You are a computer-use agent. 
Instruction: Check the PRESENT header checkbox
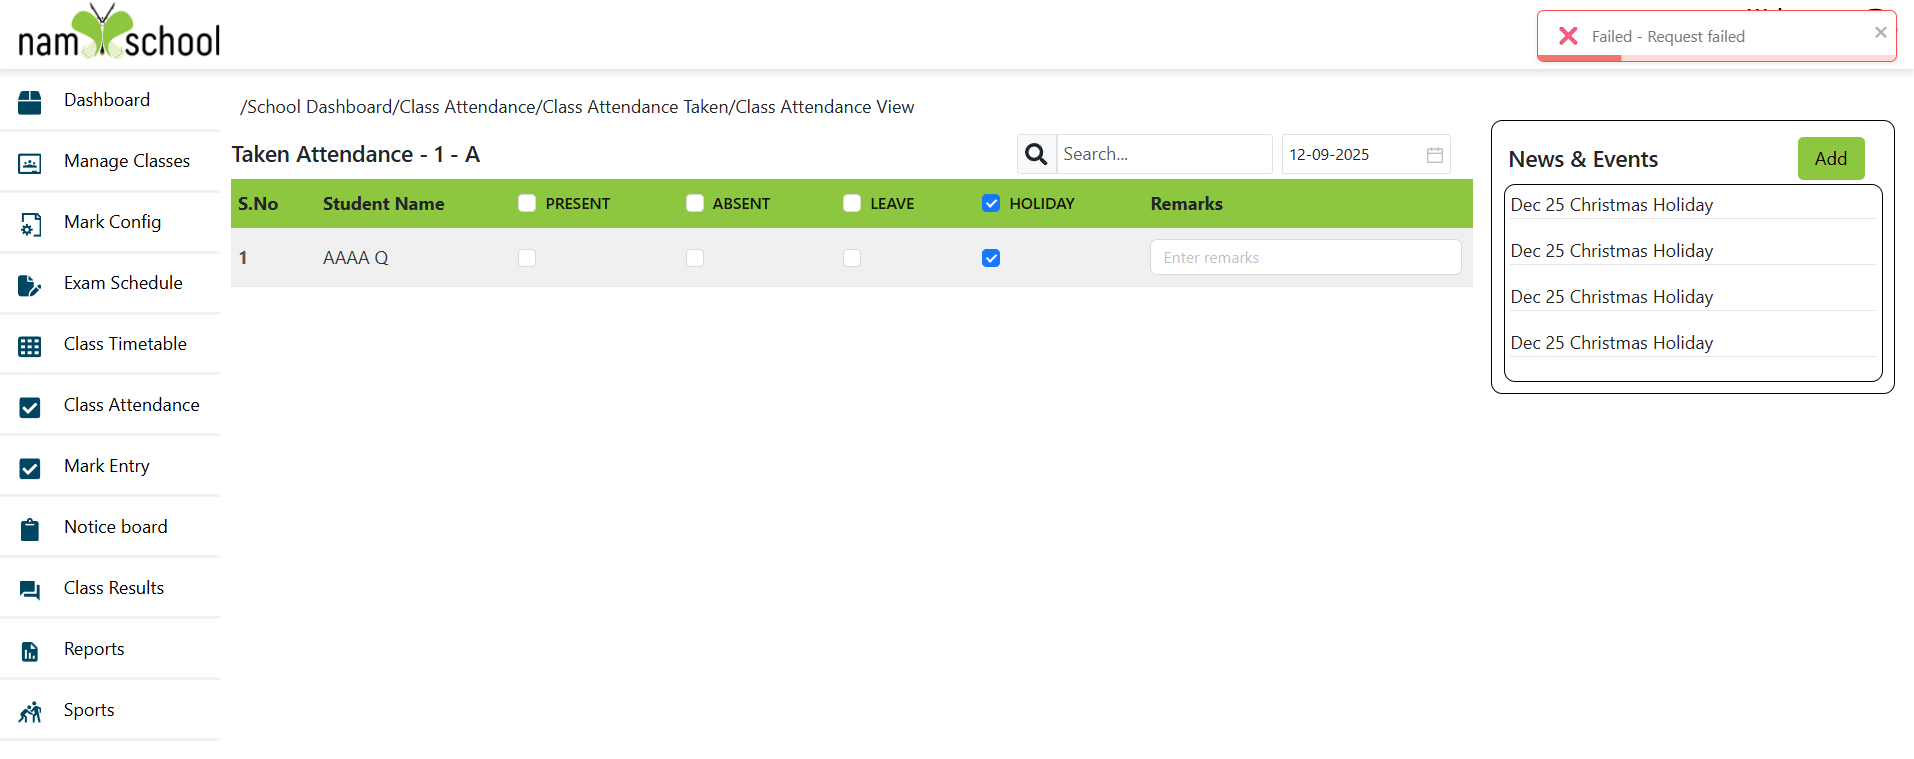(527, 203)
